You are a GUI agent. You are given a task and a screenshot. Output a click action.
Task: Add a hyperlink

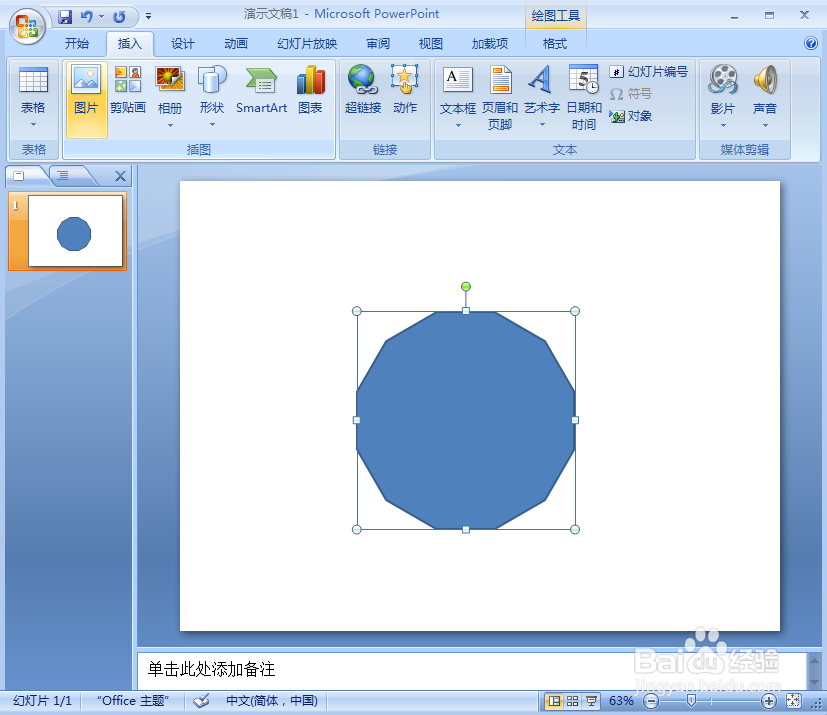(363, 90)
